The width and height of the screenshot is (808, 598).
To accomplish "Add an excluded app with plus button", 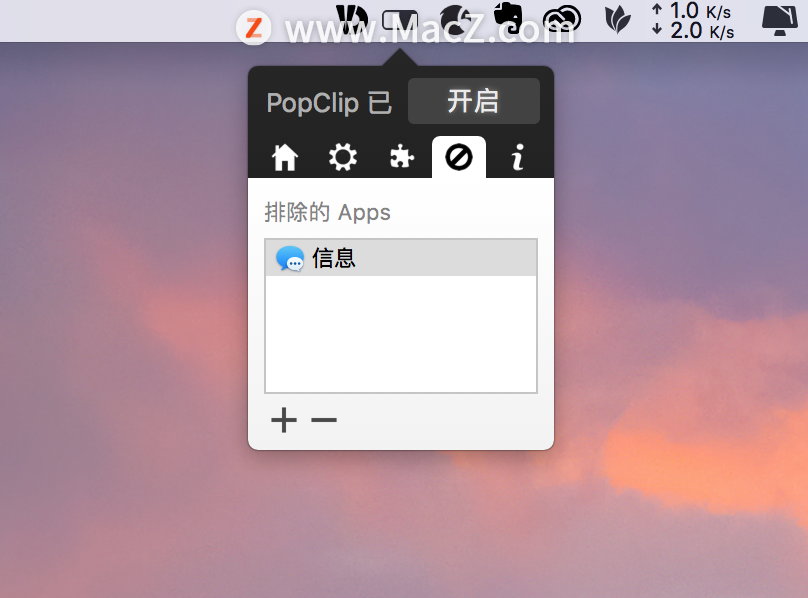I will (x=284, y=420).
